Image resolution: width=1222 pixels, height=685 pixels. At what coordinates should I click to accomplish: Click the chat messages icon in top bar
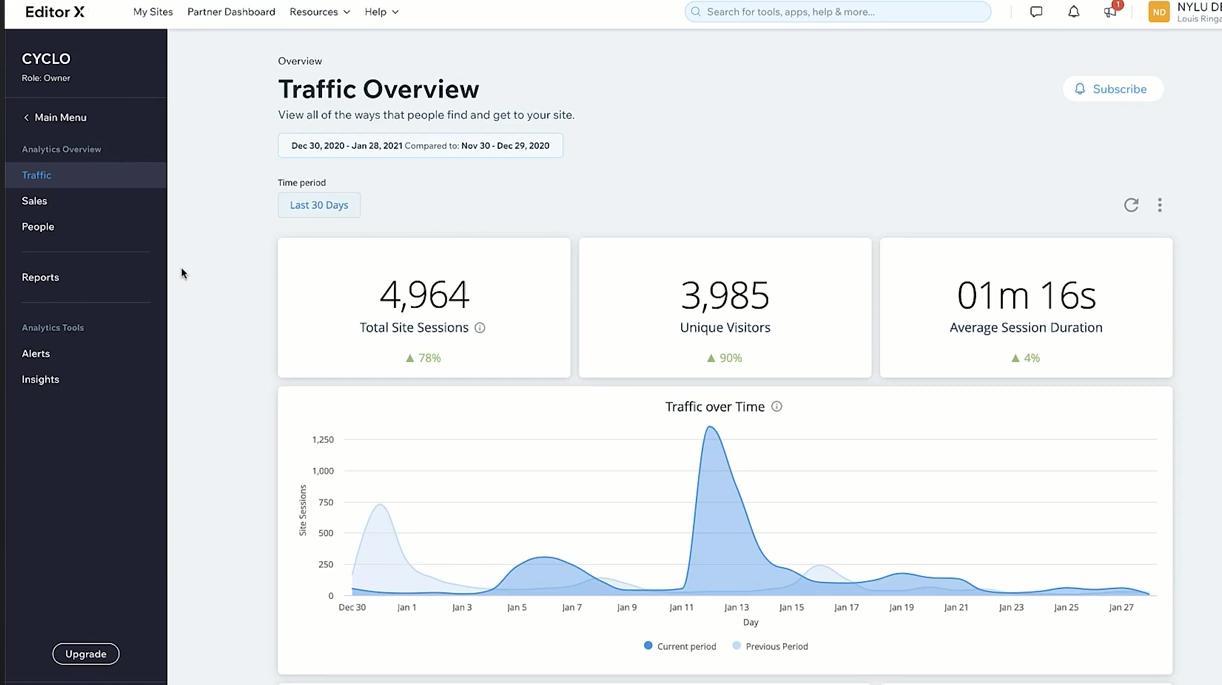tap(1036, 12)
